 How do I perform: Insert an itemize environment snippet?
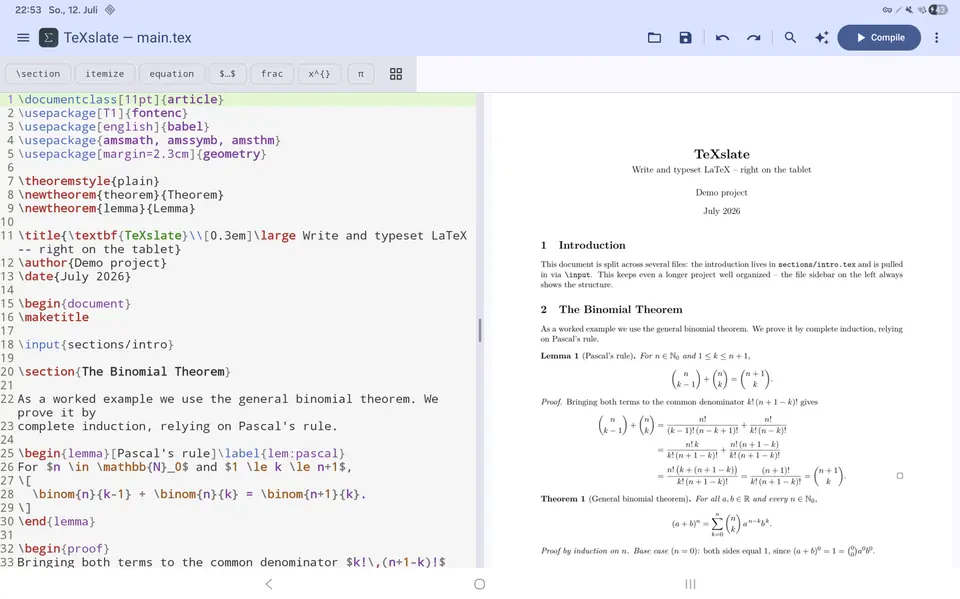(x=105, y=73)
